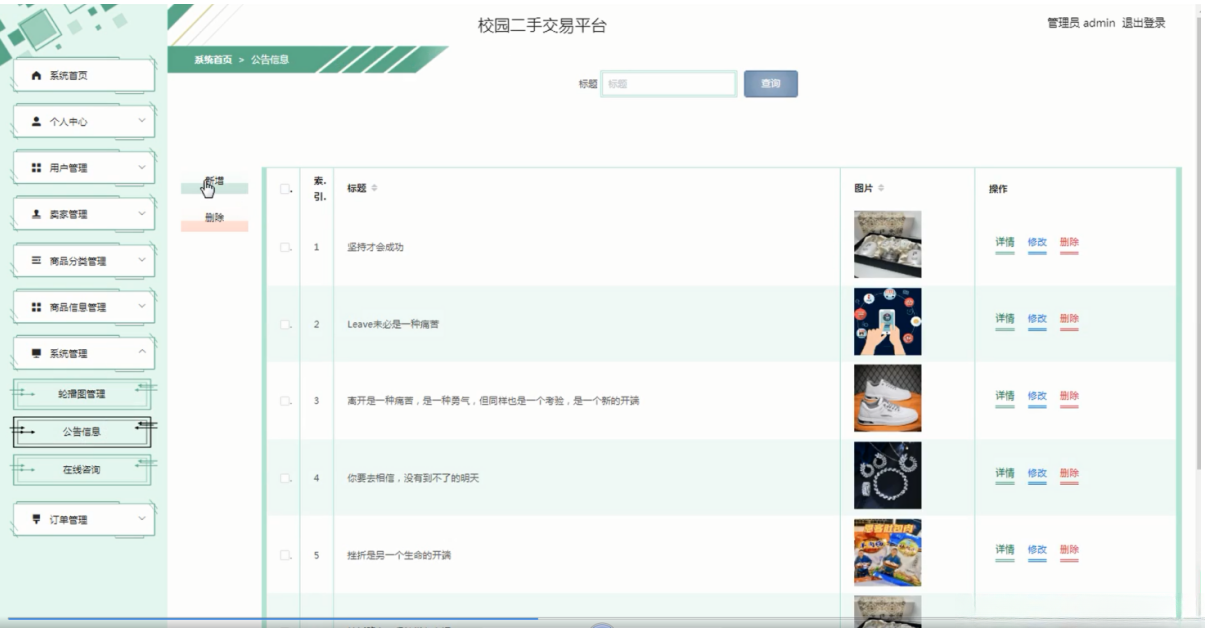Click the grid icon beside 商品信息管理
1205x628 pixels.
point(39,307)
